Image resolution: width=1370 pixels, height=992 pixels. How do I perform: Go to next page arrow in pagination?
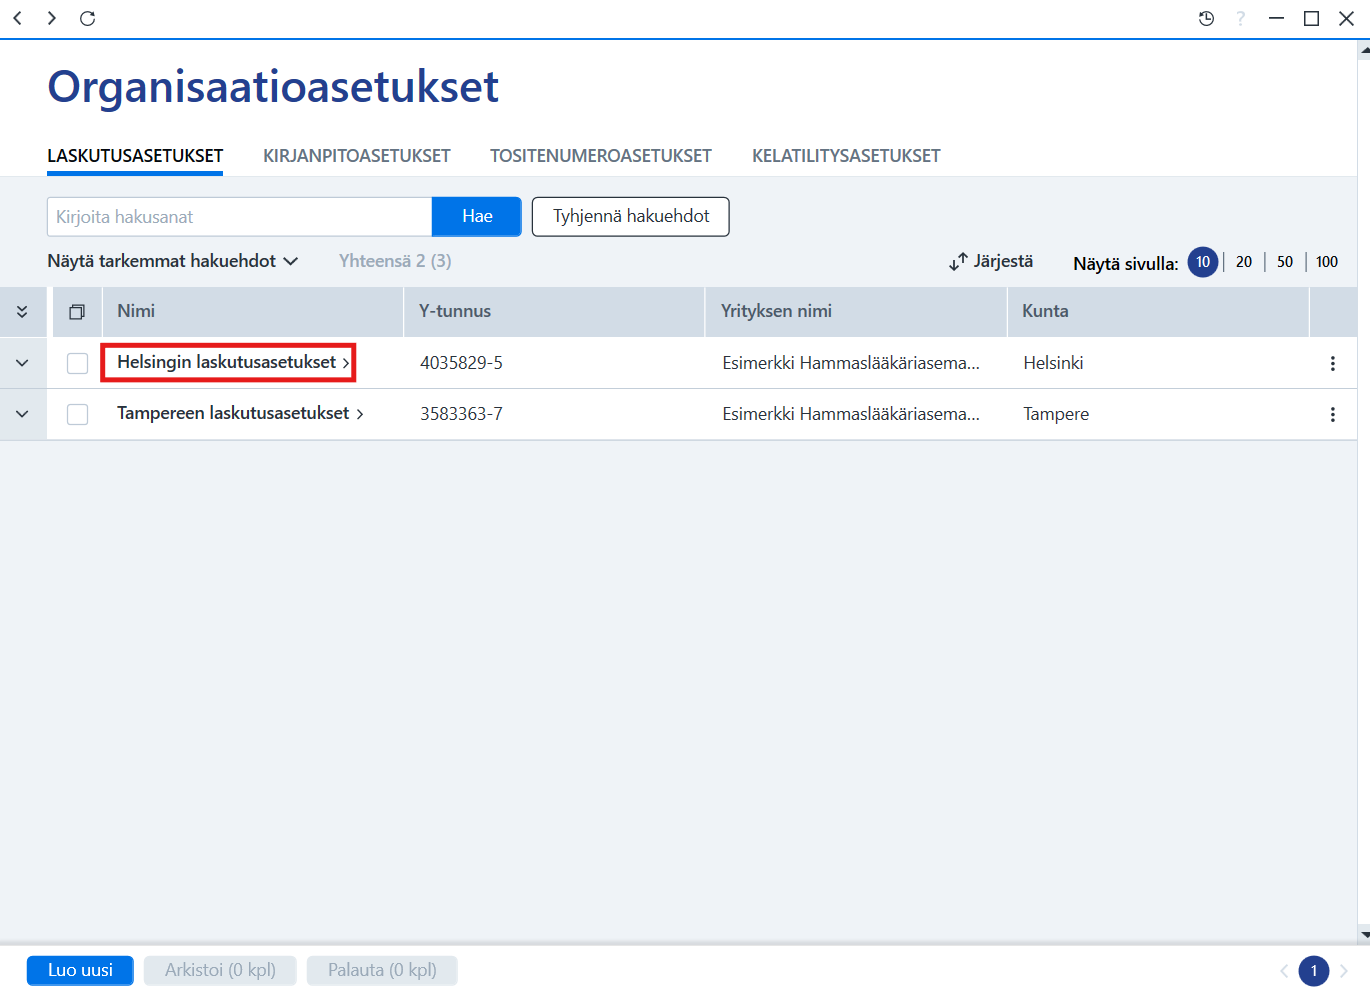(x=1344, y=971)
